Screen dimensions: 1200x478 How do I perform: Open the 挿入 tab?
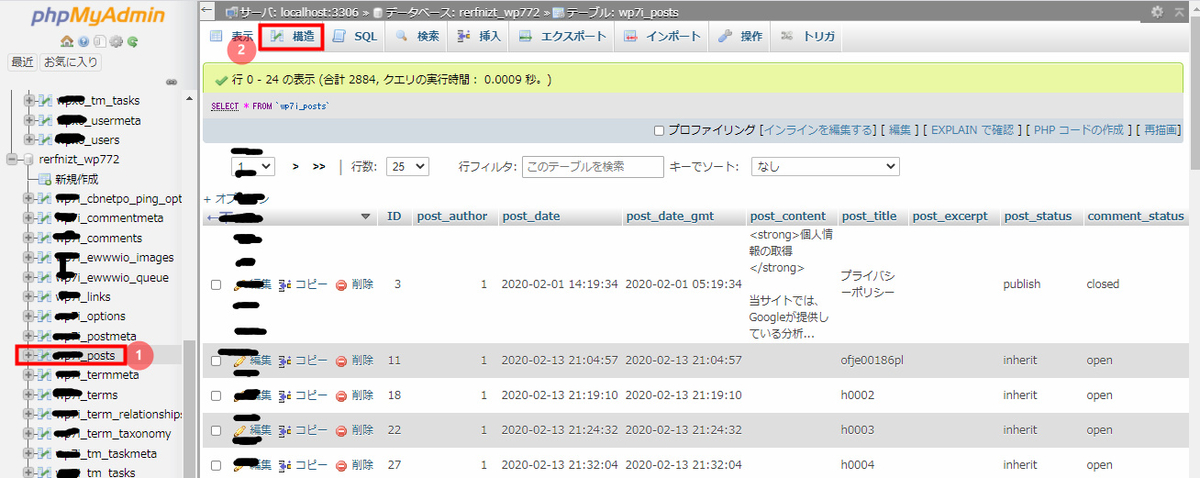[x=479, y=36]
